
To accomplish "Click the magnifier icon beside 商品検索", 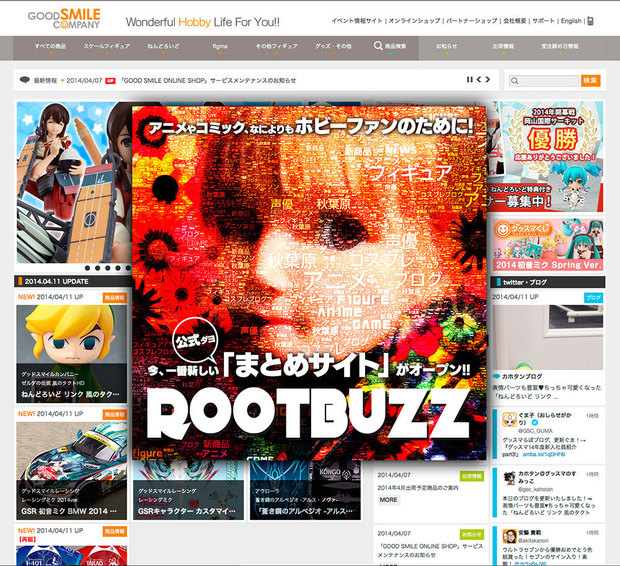I will [379, 46].
